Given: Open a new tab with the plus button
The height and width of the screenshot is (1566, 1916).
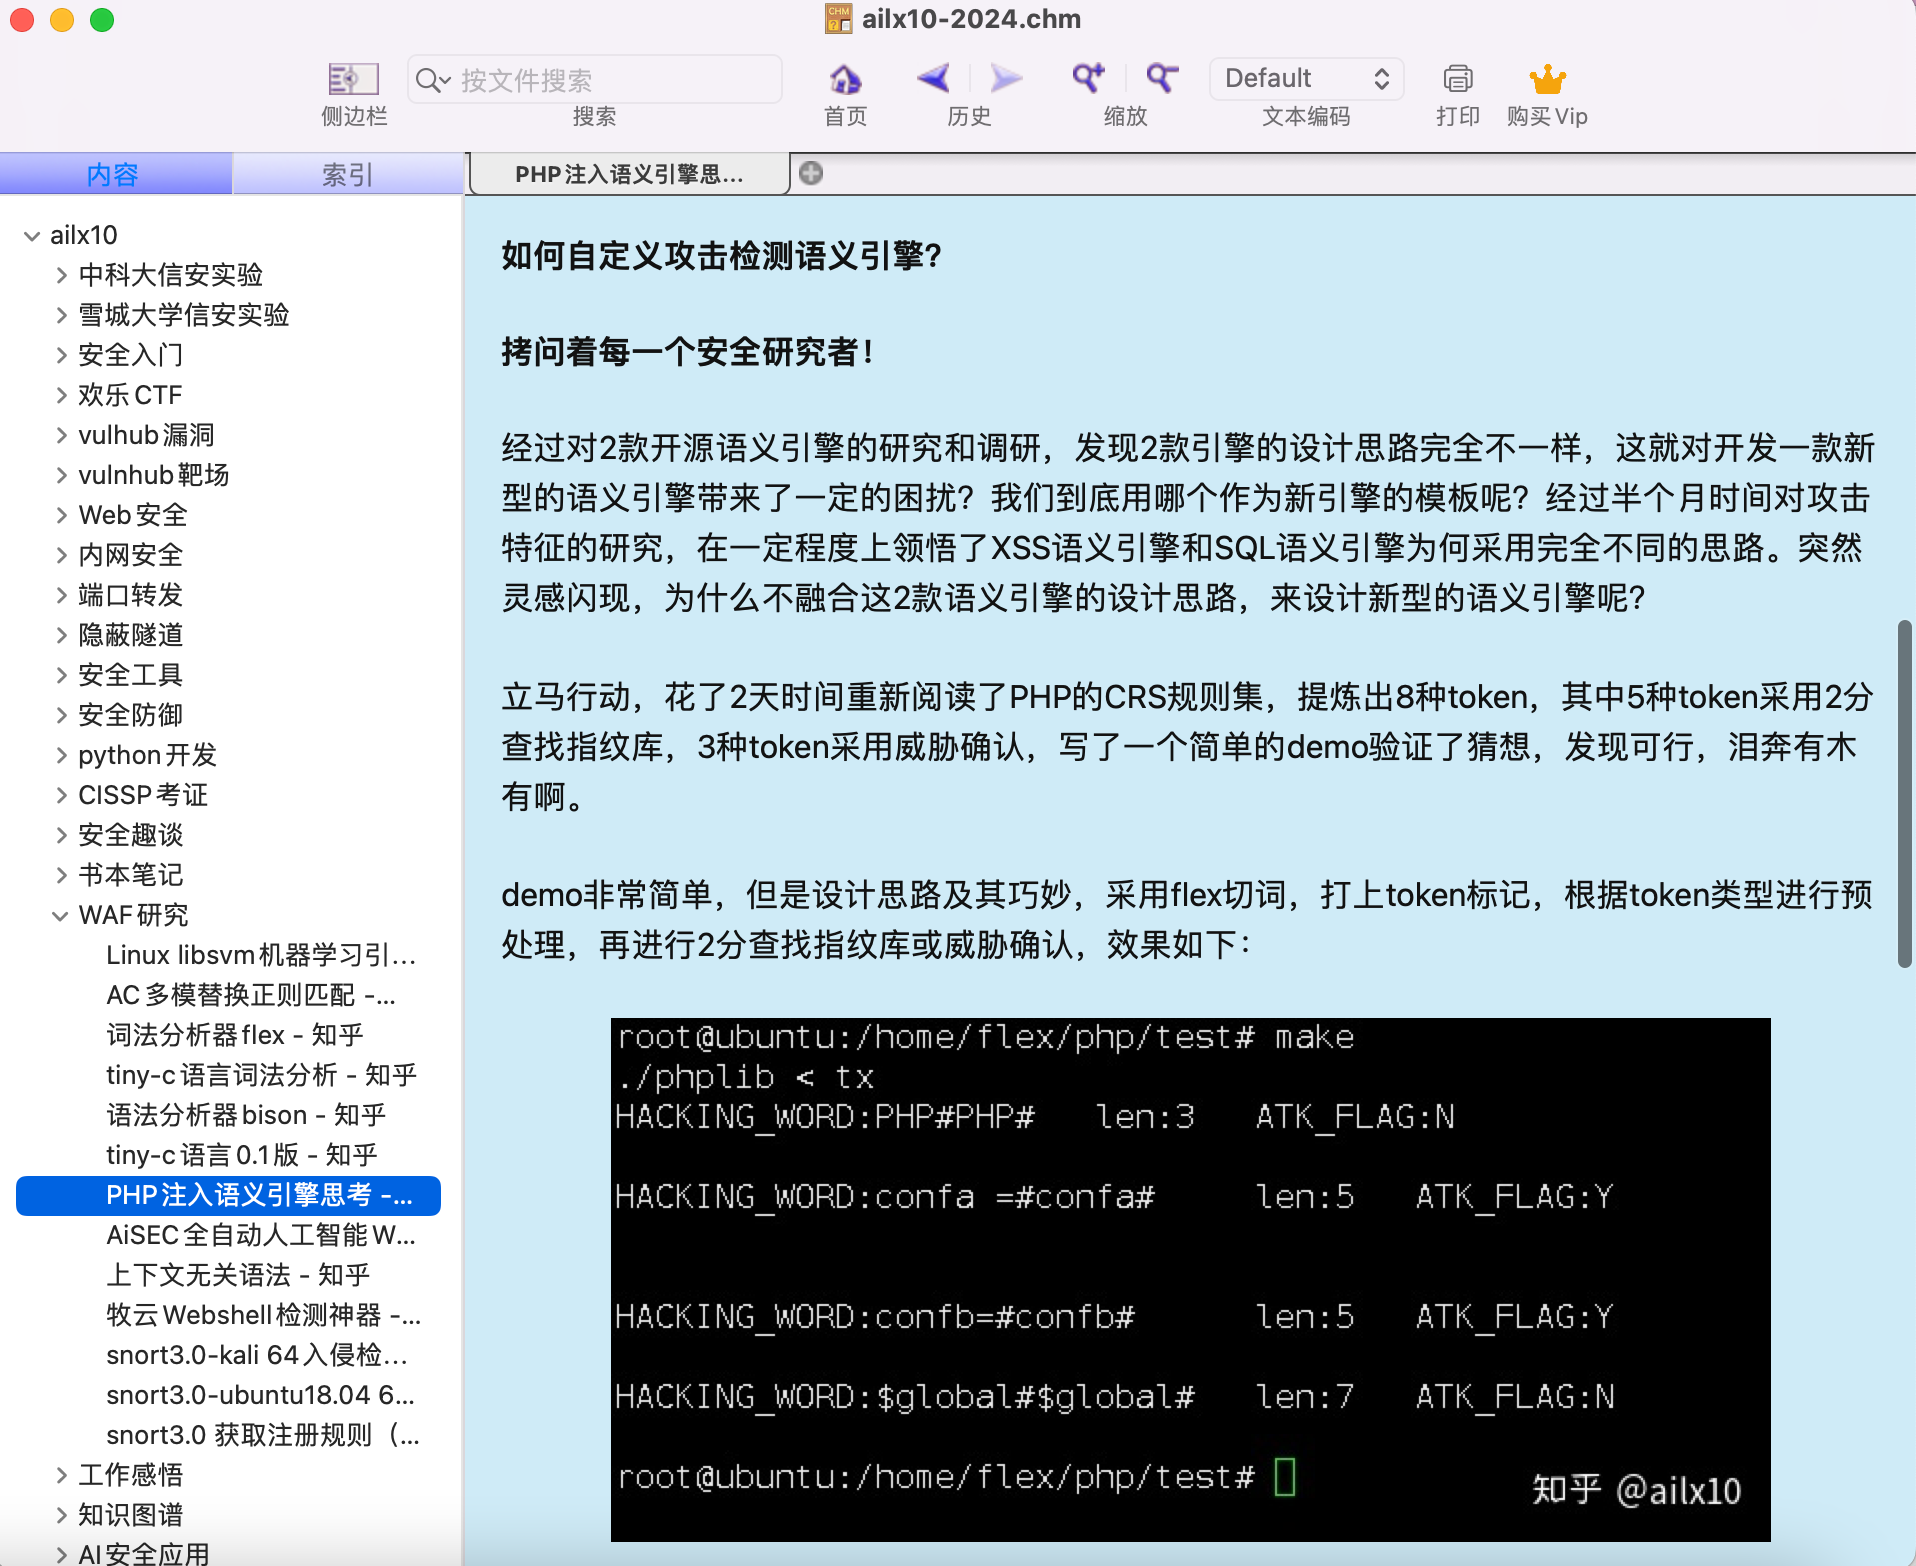Looking at the screenshot, I should 812,173.
